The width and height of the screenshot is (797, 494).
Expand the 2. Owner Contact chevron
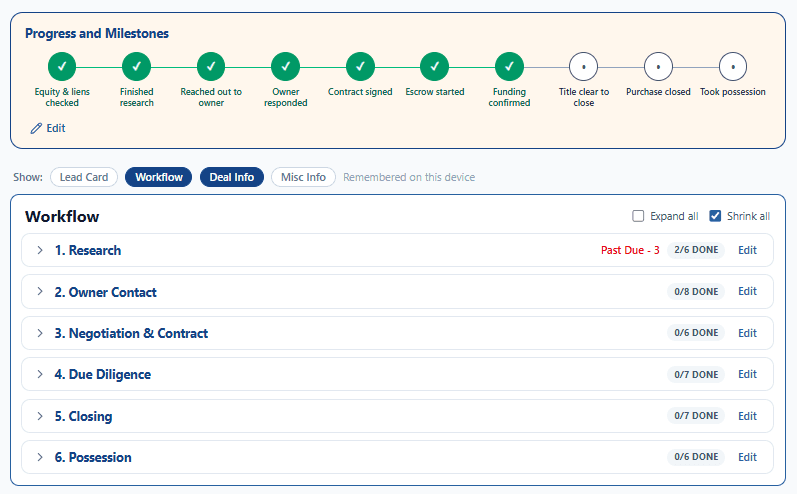pos(40,291)
